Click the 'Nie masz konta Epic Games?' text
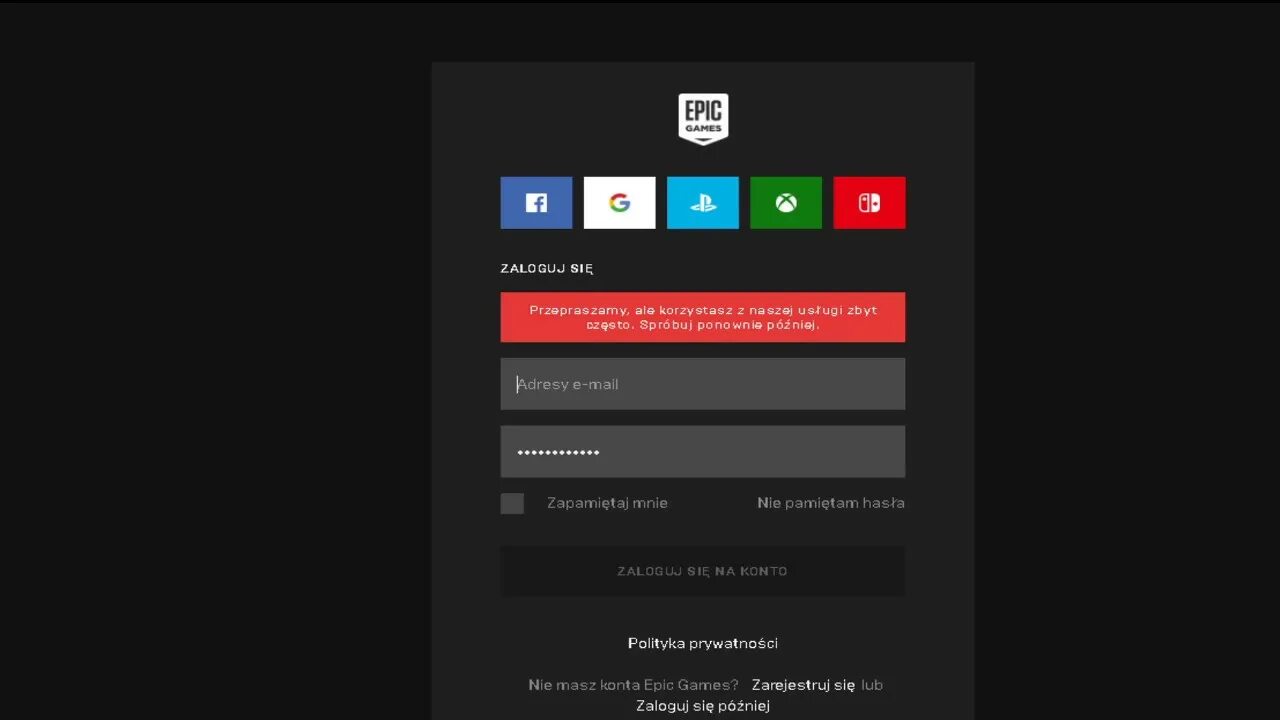This screenshot has height=720, width=1280. pyautogui.click(x=633, y=685)
